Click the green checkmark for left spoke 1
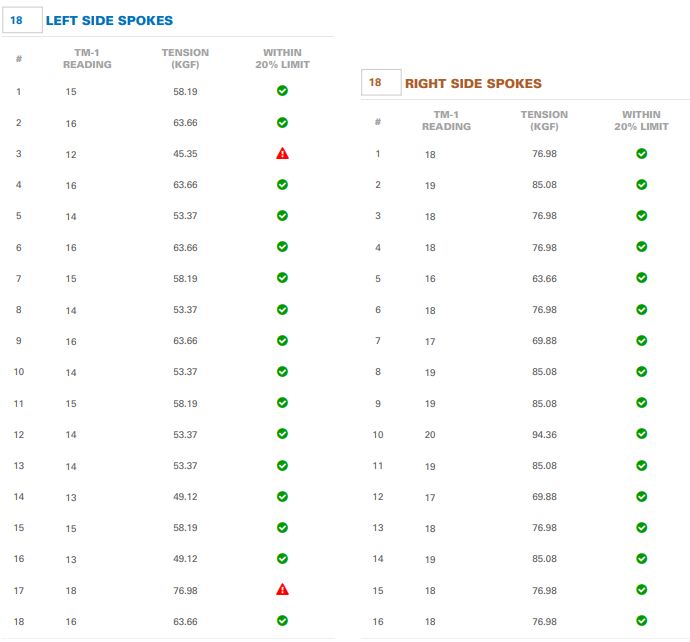690x642 pixels. [x=282, y=91]
